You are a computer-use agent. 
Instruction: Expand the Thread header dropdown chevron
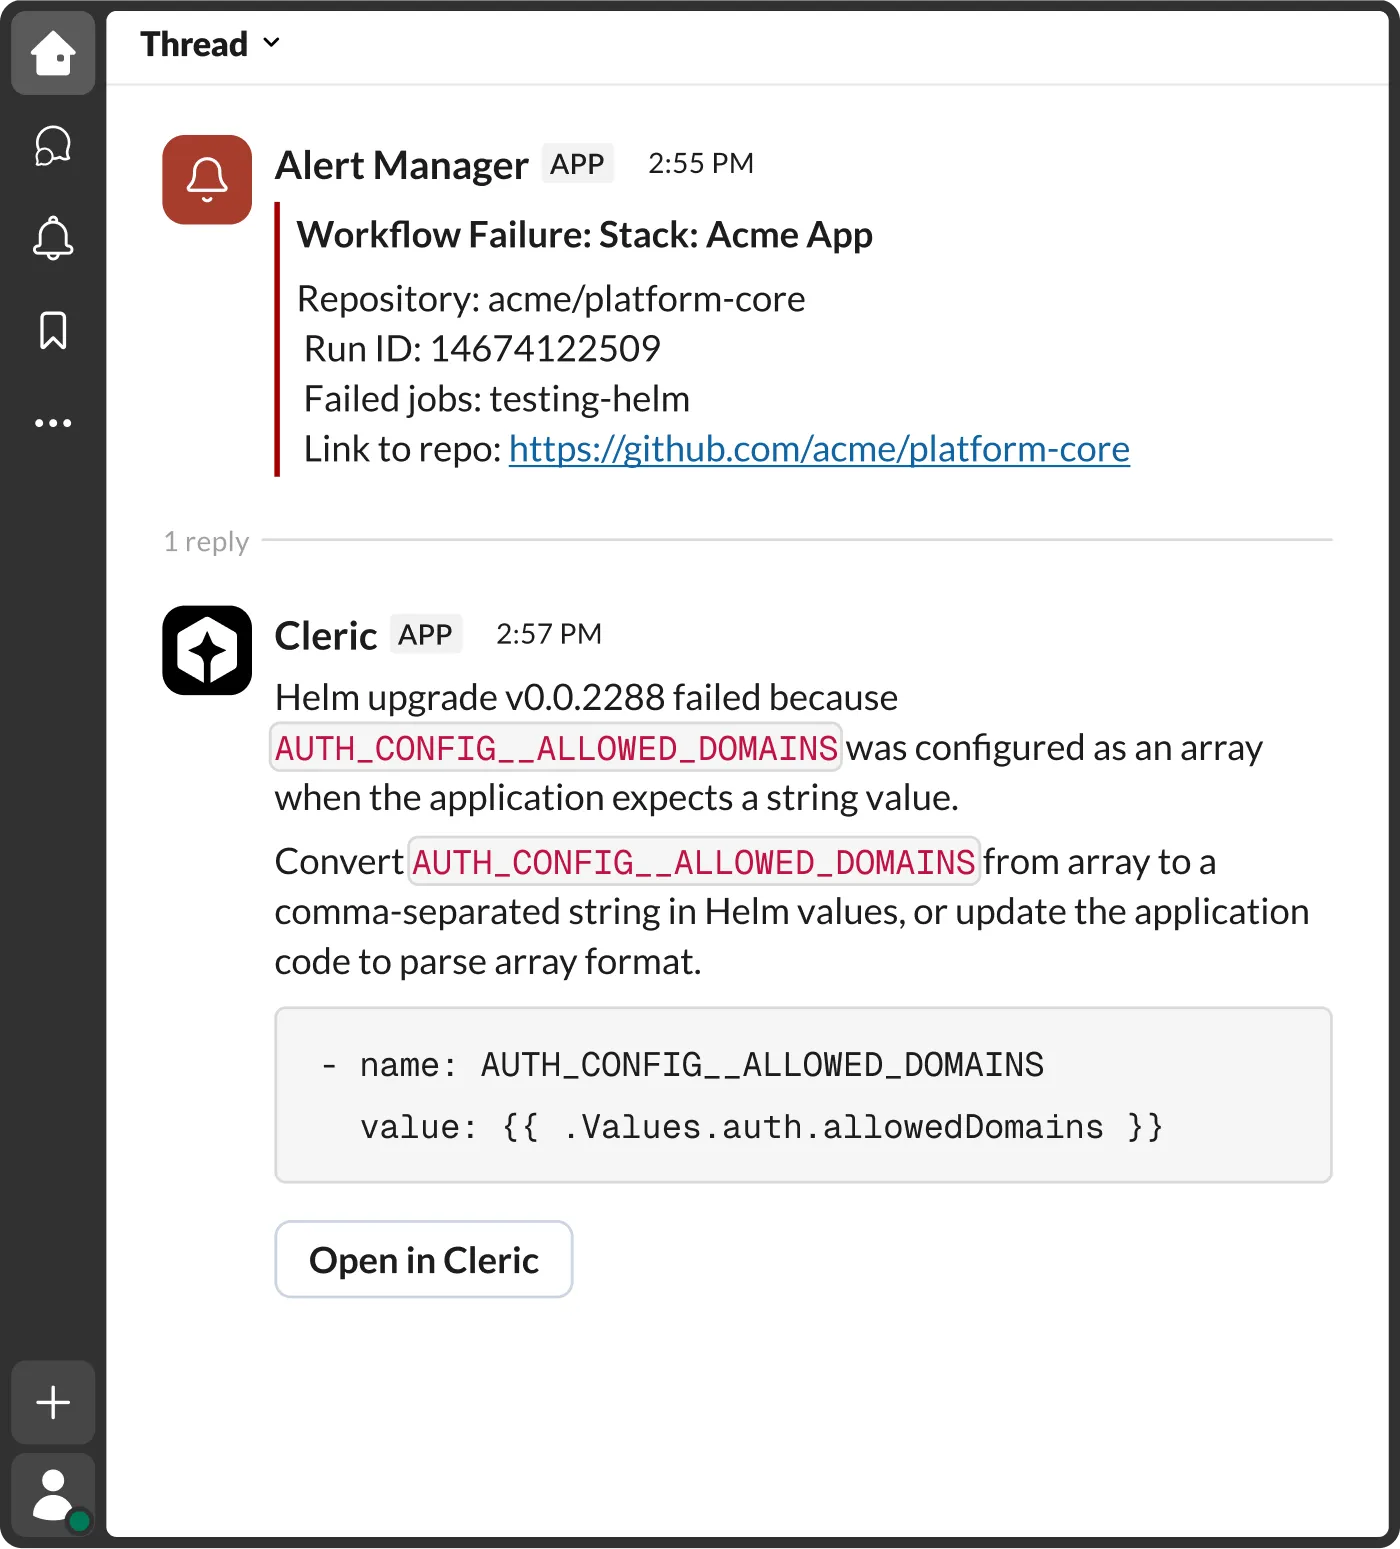tap(270, 43)
